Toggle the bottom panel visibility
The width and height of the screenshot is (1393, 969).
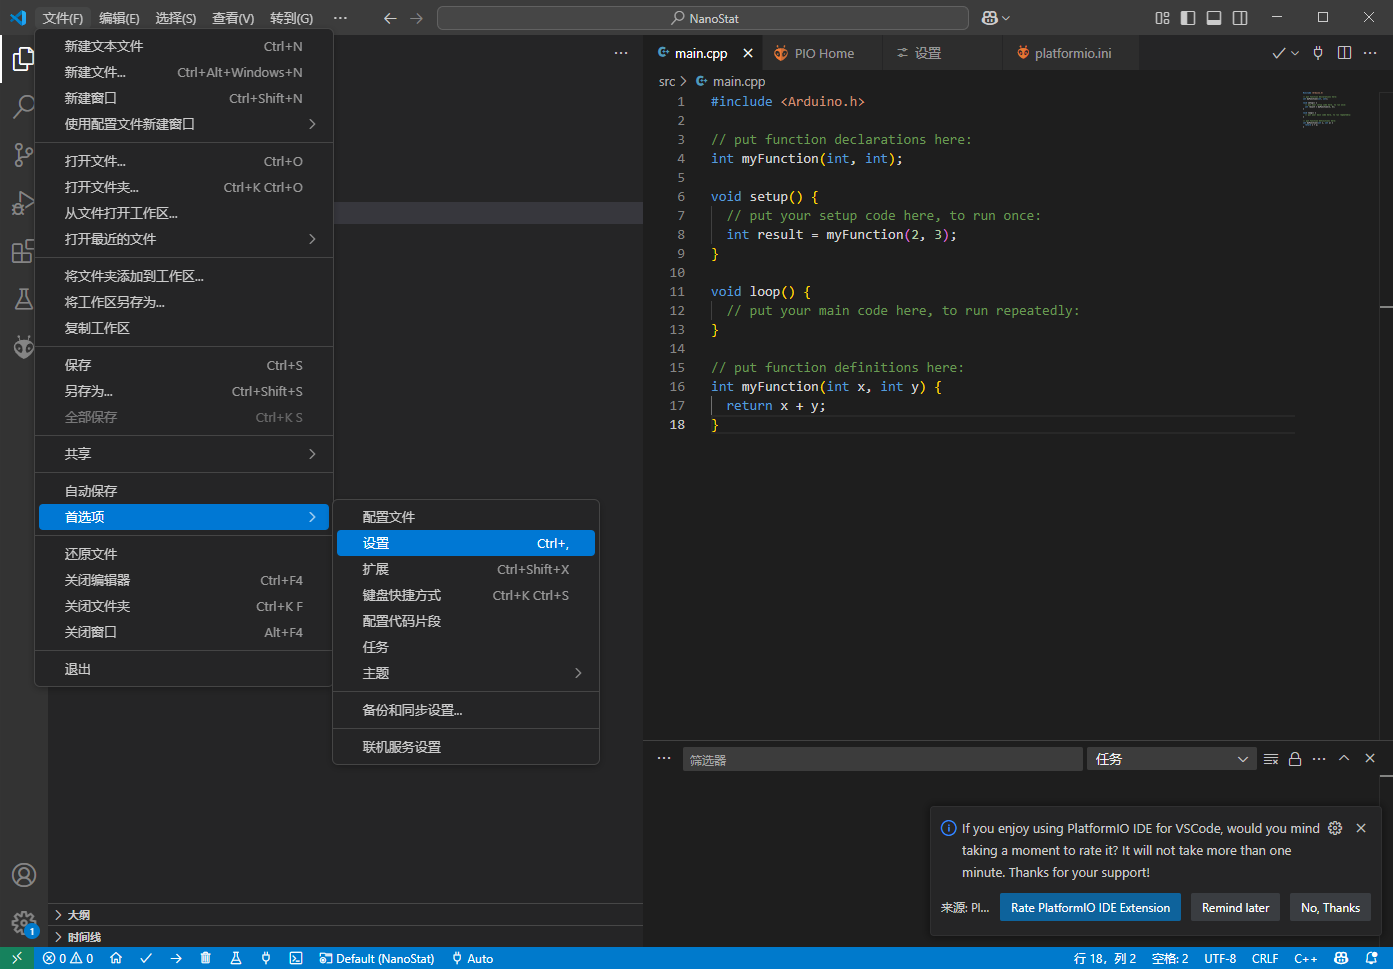(x=1214, y=18)
